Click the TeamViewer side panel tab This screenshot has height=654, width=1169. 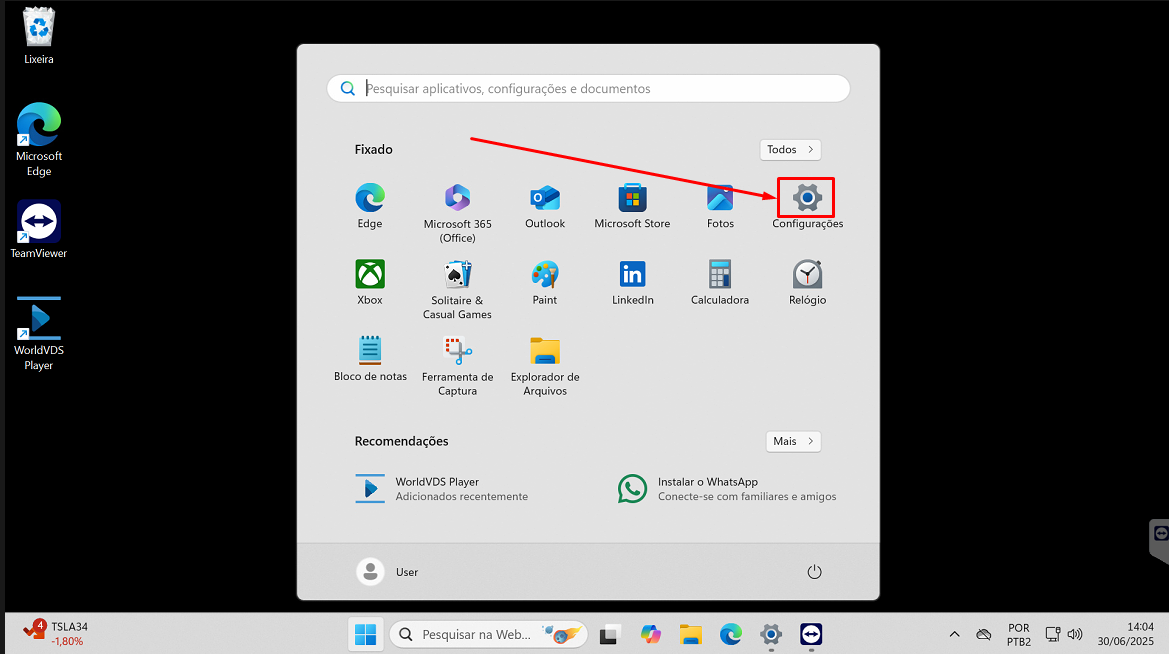click(1159, 541)
